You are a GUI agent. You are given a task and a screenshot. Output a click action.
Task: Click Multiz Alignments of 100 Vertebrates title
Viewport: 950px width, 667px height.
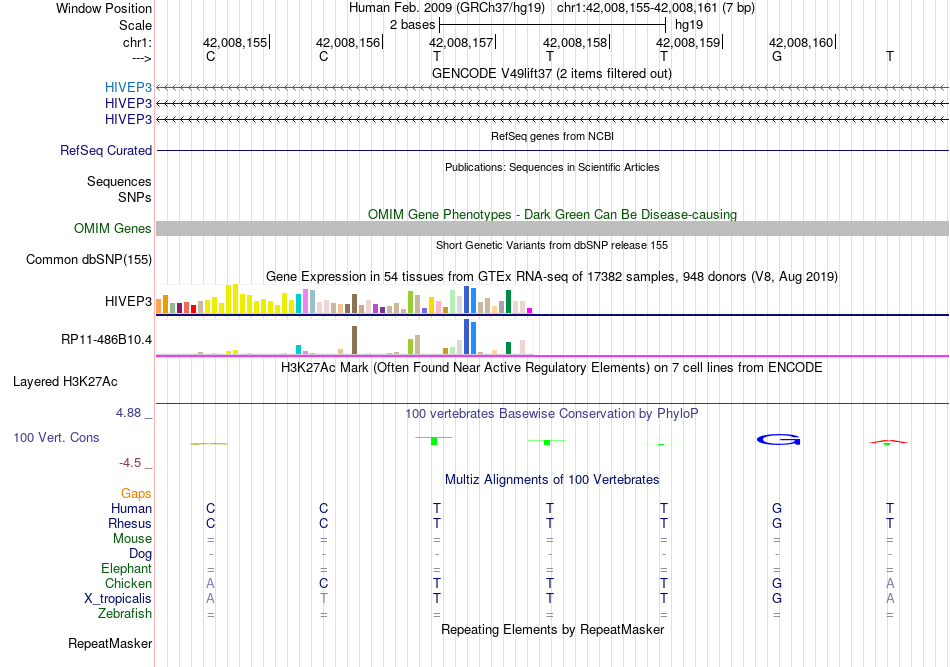coord(552,480)
